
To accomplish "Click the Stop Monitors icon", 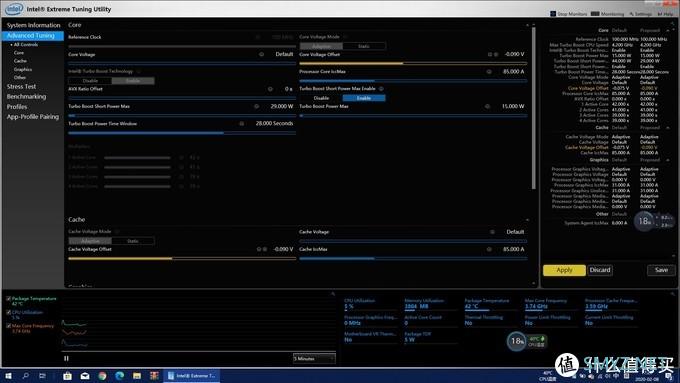I will pos(553,14).
